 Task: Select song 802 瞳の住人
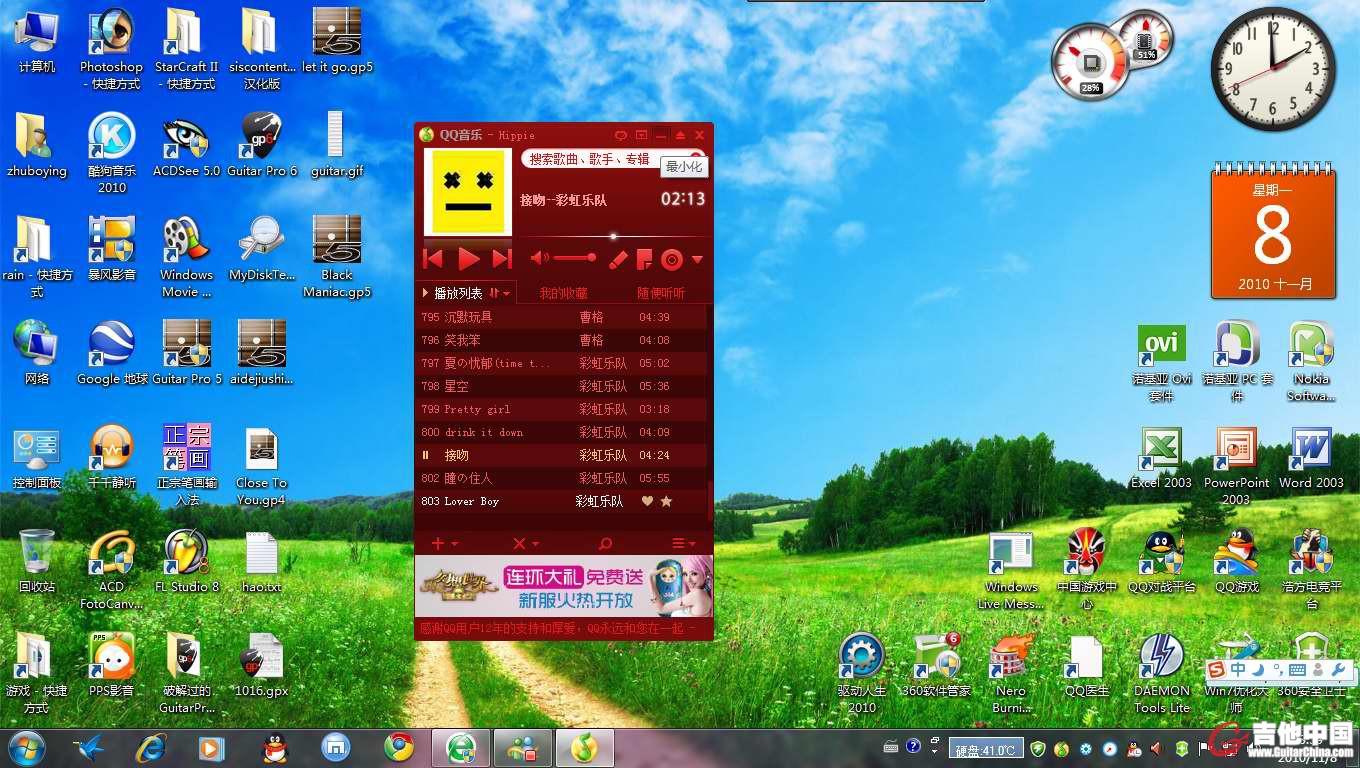pyautogui.click(x=561, y=478)
